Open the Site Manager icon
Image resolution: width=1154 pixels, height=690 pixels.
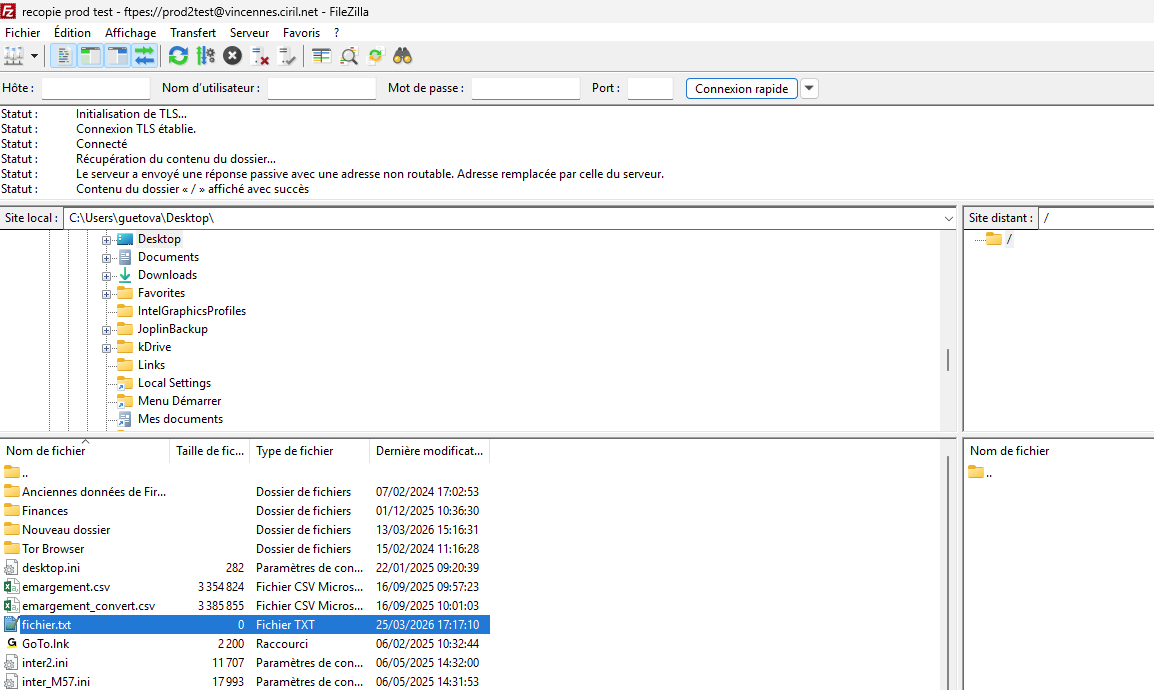click(14, 56)
